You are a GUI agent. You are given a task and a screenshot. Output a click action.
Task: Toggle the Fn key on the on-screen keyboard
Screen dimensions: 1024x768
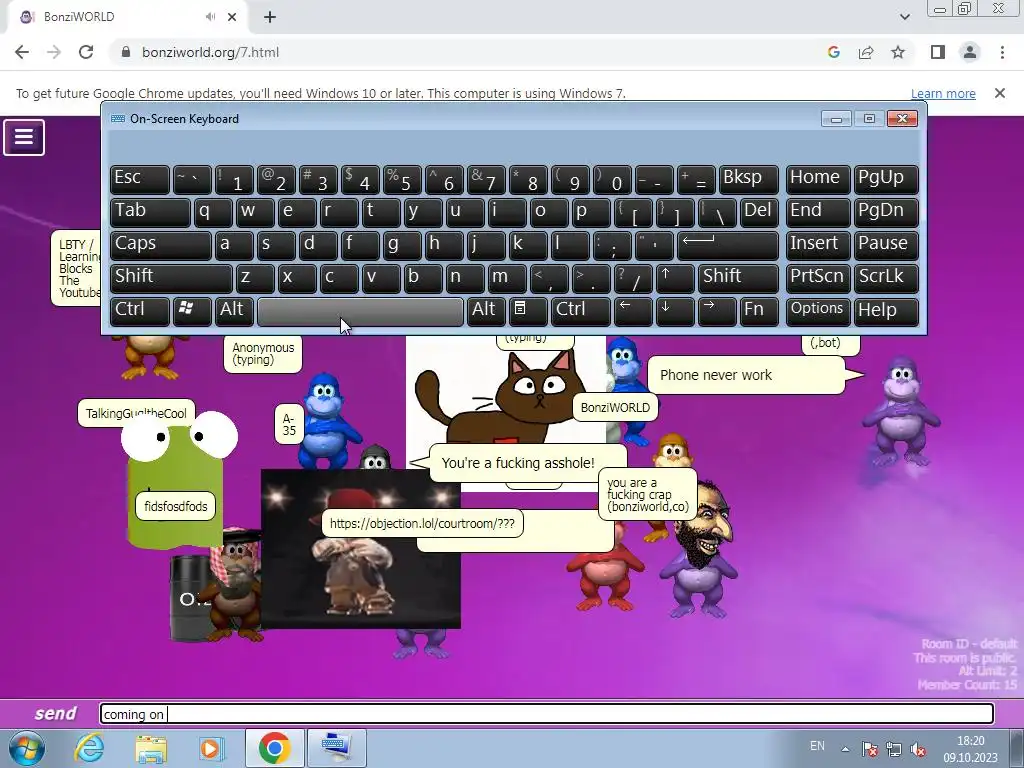[759, 310]
